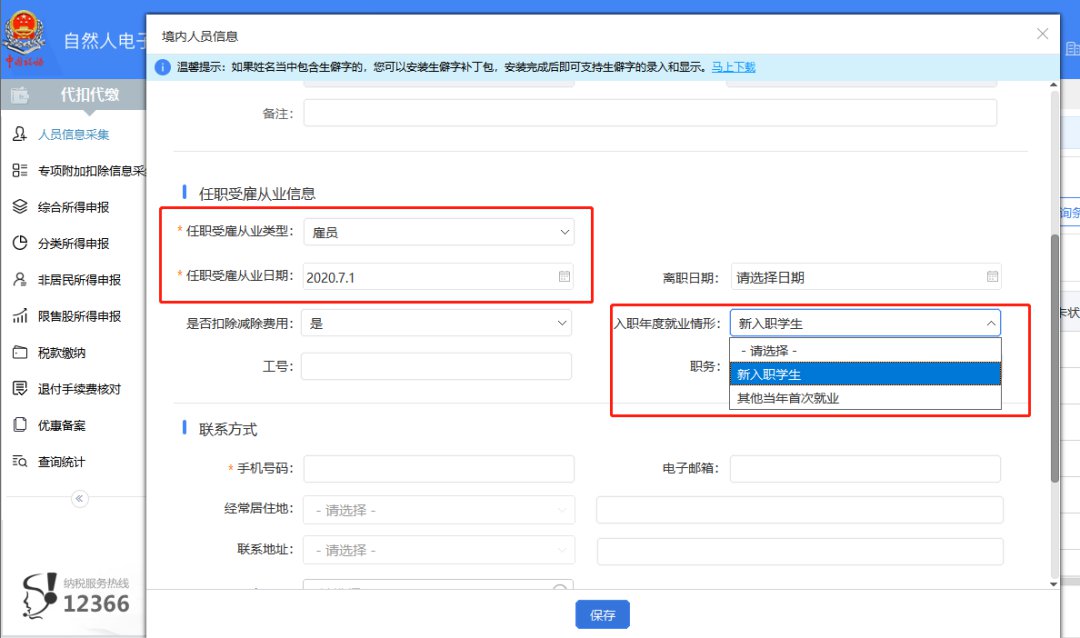
Task: Click the 综合所得申报 layers icon
Action: pyautogui.click(x=19, y=207)
